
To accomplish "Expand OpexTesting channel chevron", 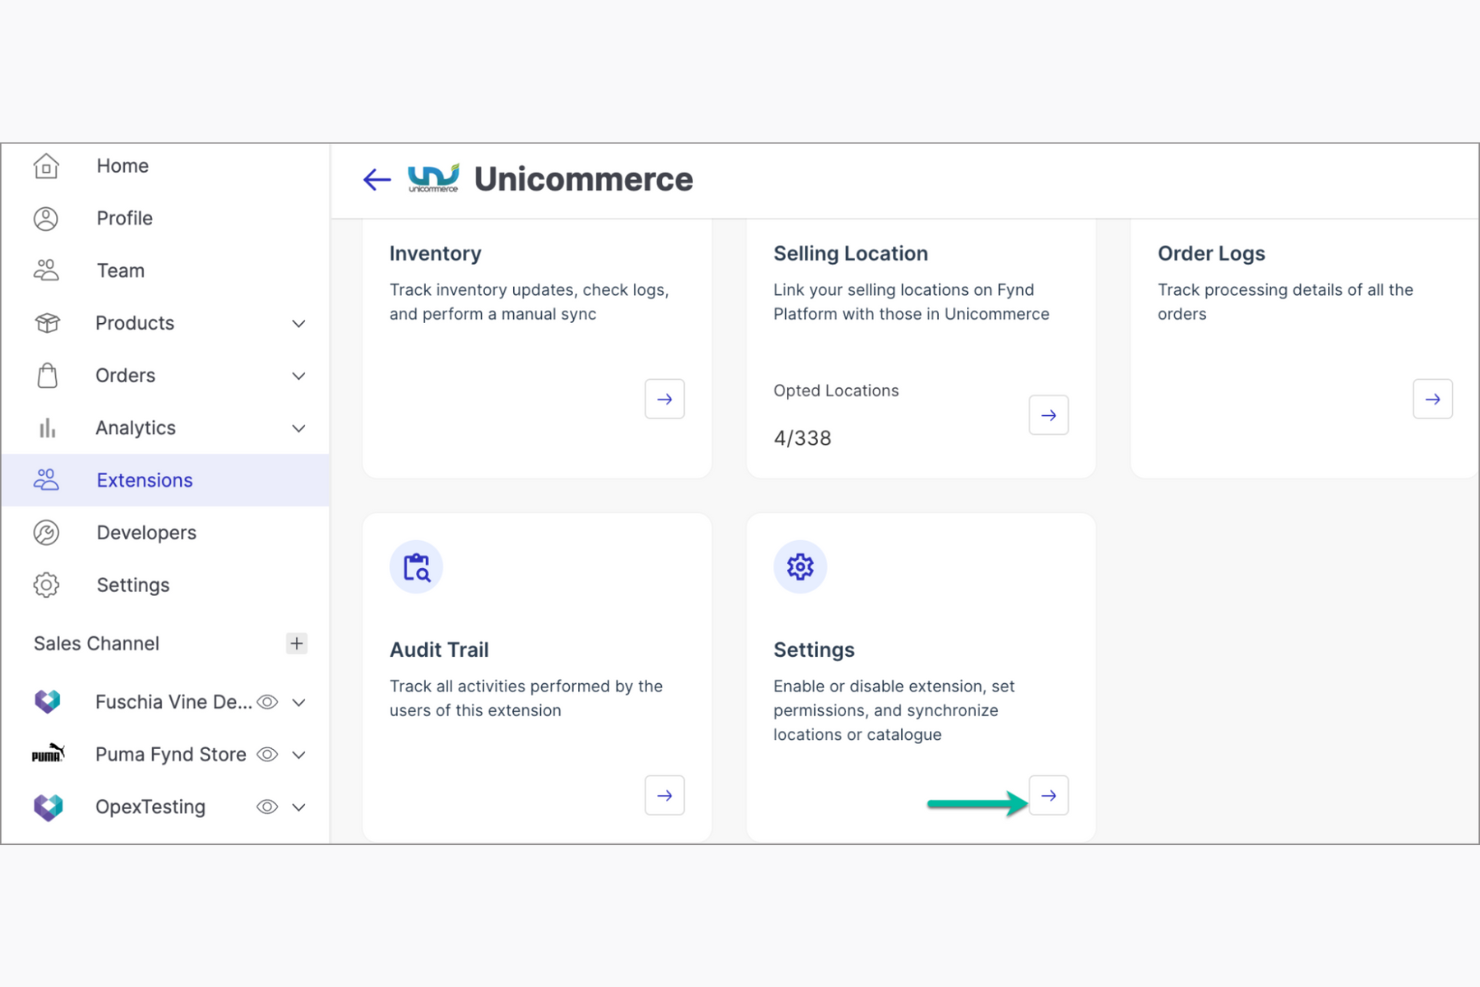I will coord(299,807).
